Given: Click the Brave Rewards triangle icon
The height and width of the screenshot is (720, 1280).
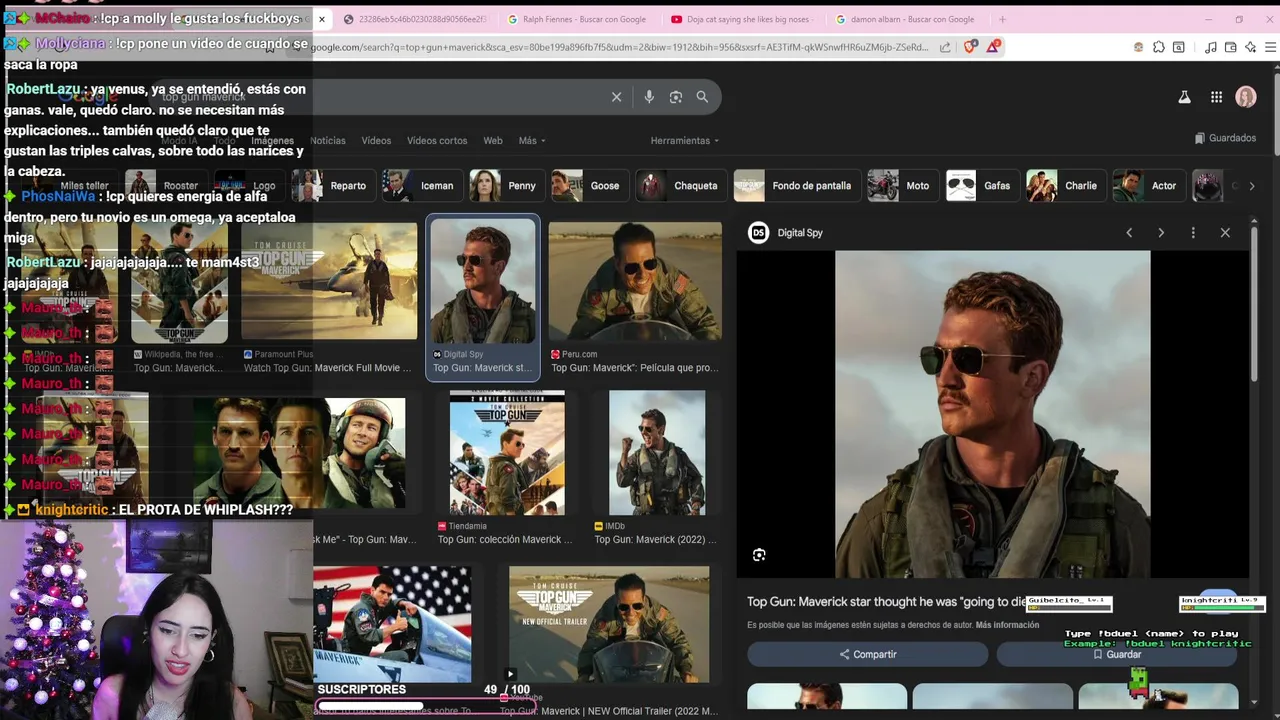Looking at the screenshot, I should coord(993,47).
